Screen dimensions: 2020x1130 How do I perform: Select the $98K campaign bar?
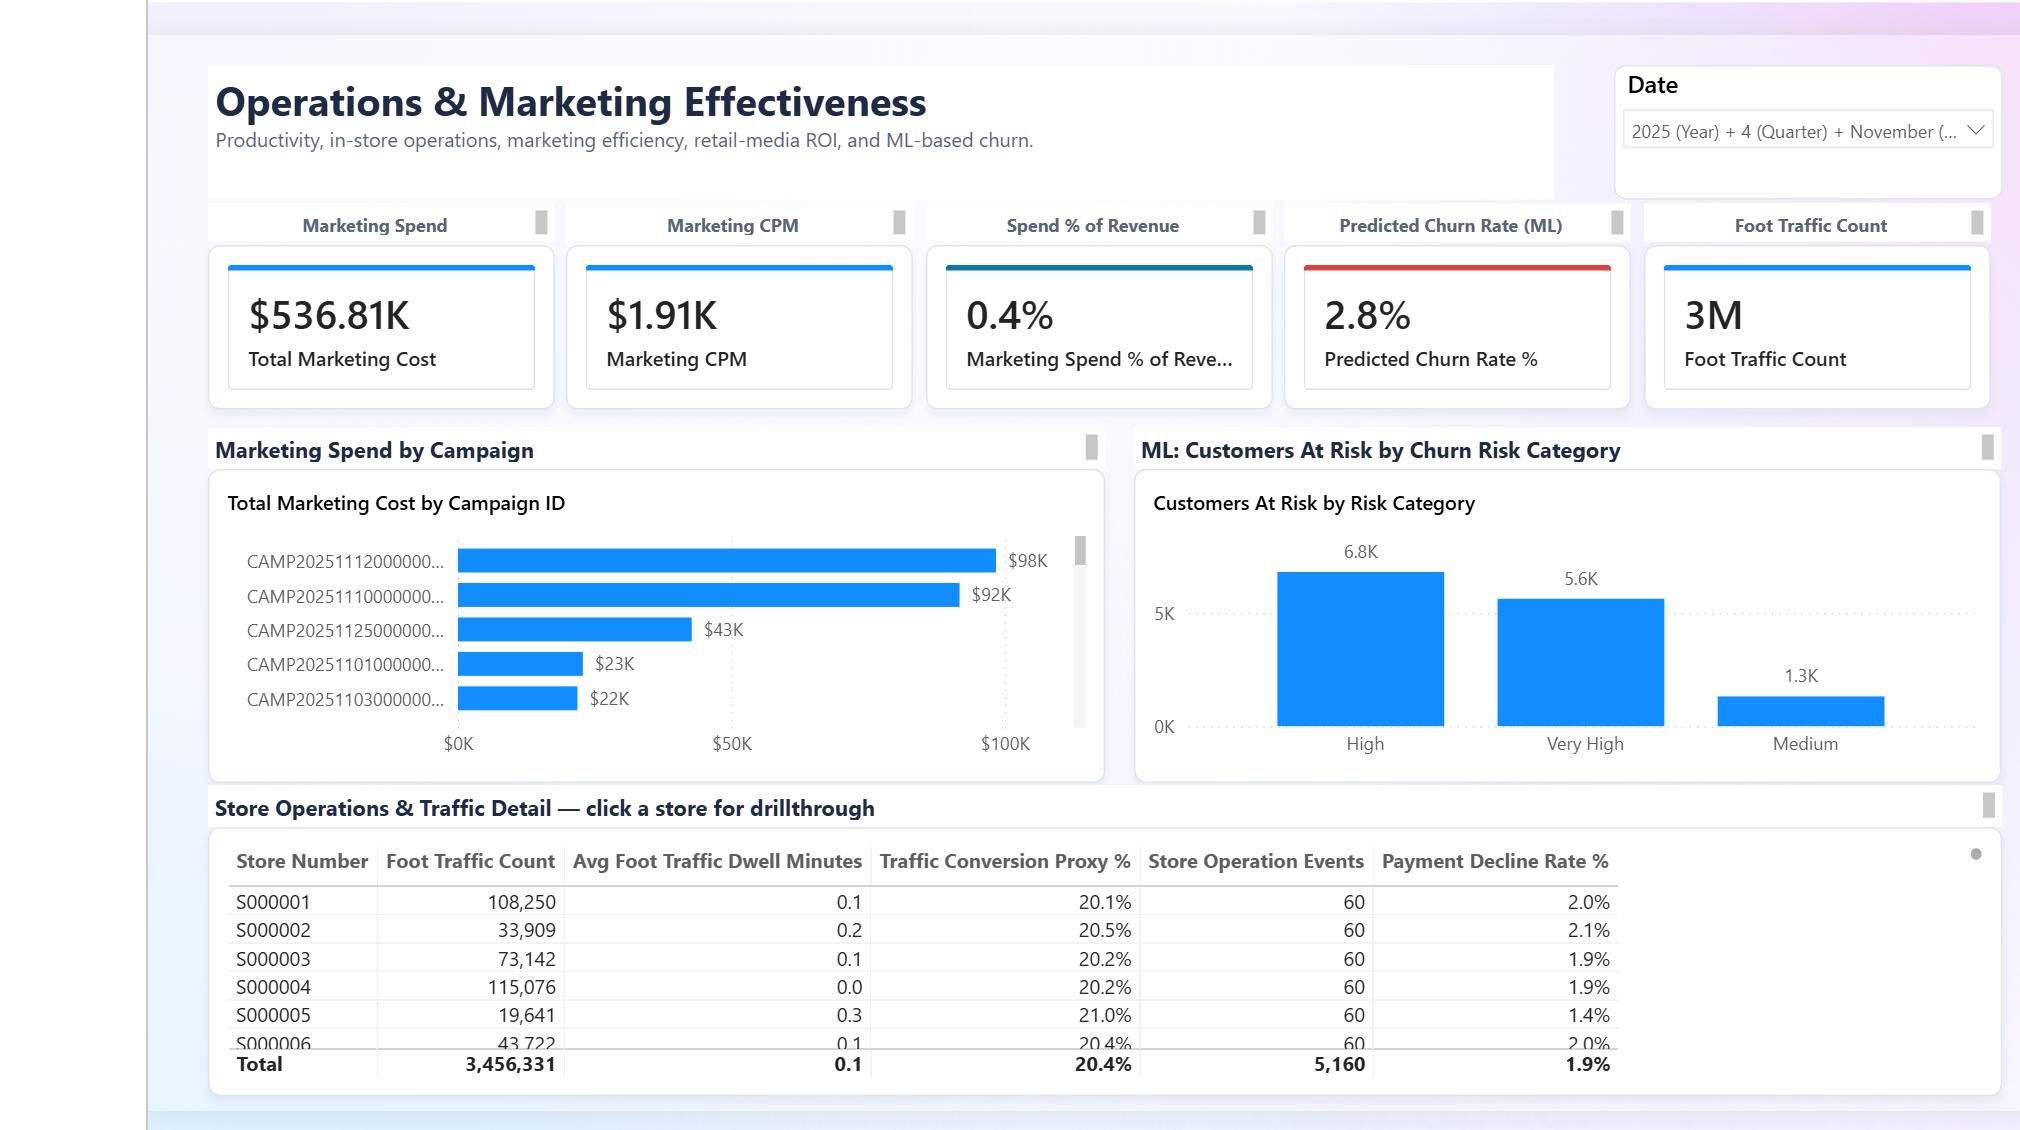[727, 560]
